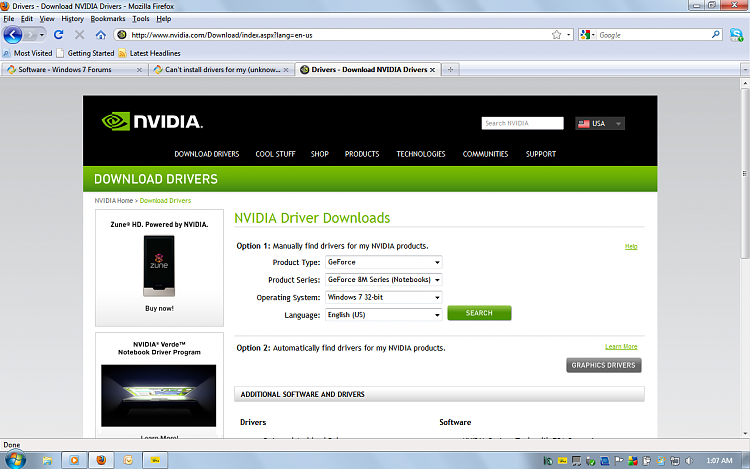Viewport: 750px width, 469px height.
Task: Click the NVIDIA logo
Action: 152,121
